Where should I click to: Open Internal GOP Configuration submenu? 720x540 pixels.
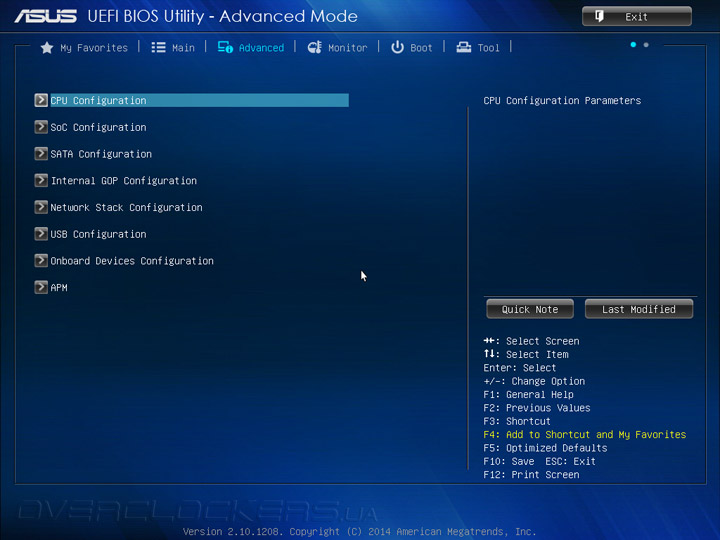click(x=124, y=180)
